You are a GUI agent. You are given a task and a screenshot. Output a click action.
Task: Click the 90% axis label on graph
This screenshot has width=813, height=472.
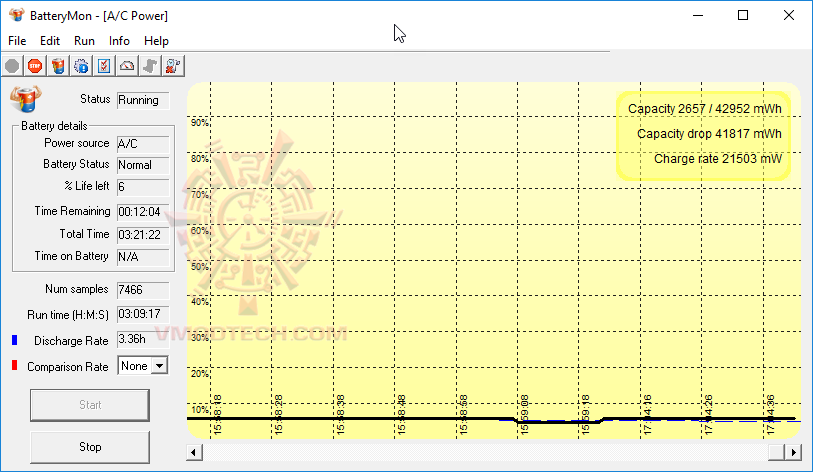200,123
